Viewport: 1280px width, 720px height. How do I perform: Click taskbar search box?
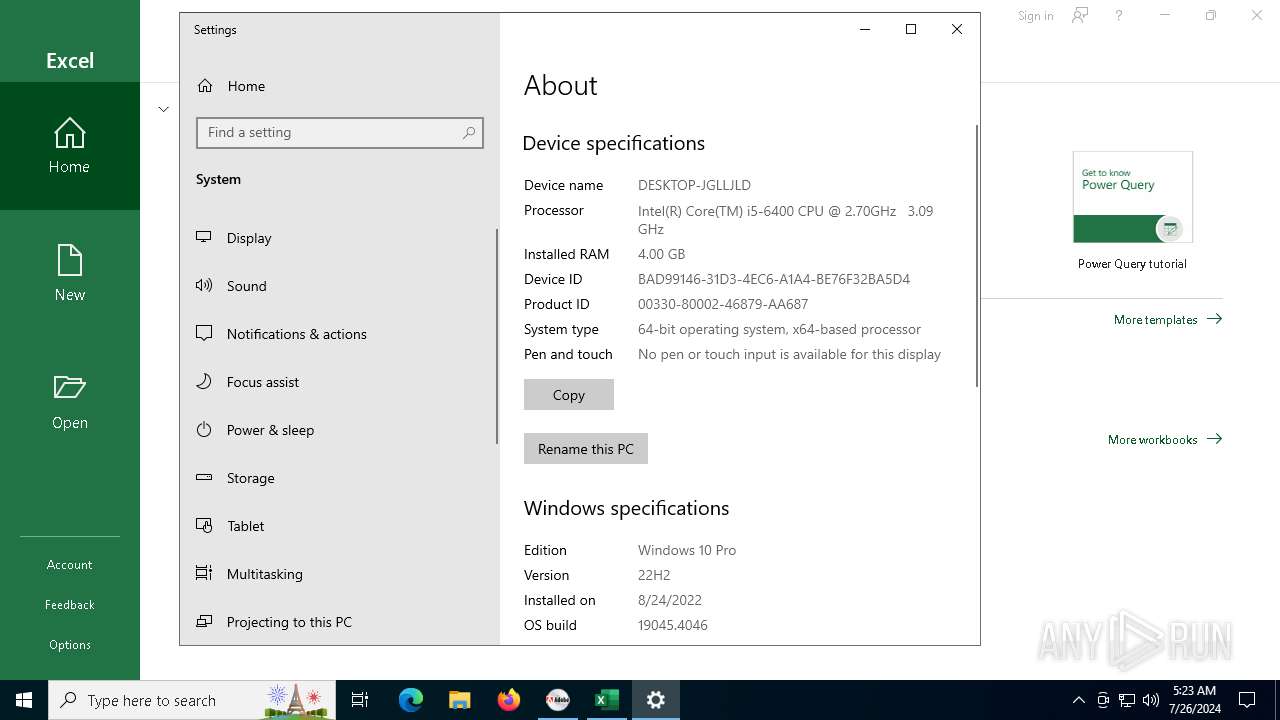193,700
